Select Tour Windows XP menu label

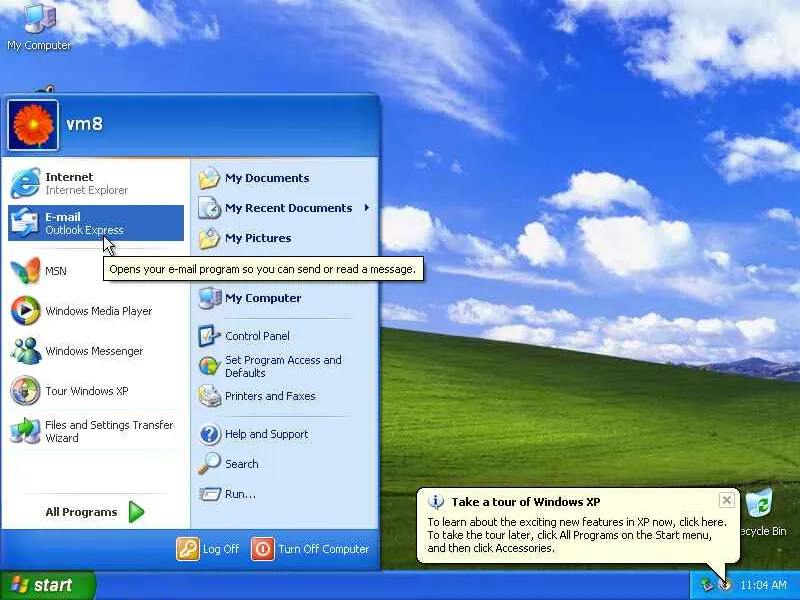[87, 391]
